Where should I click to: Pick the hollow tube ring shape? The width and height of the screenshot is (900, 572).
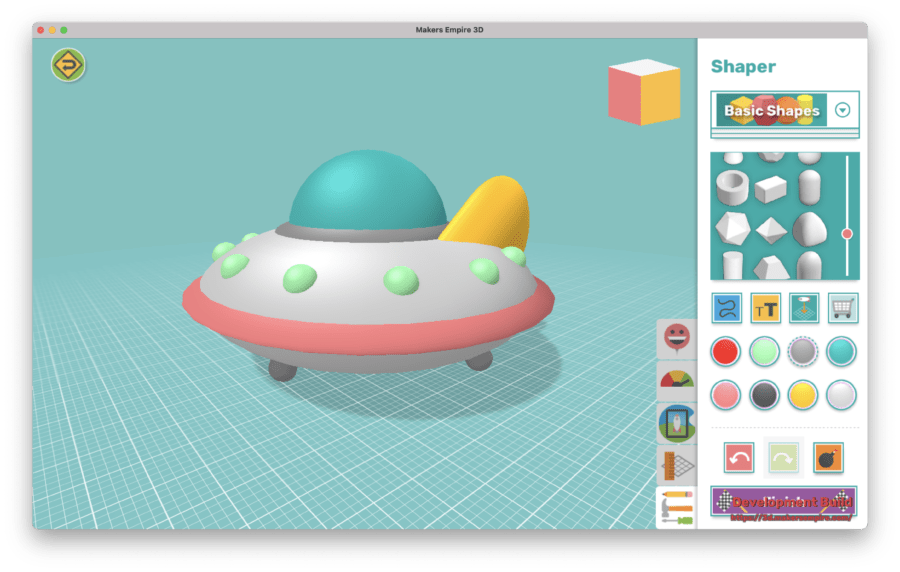[732, 187]
